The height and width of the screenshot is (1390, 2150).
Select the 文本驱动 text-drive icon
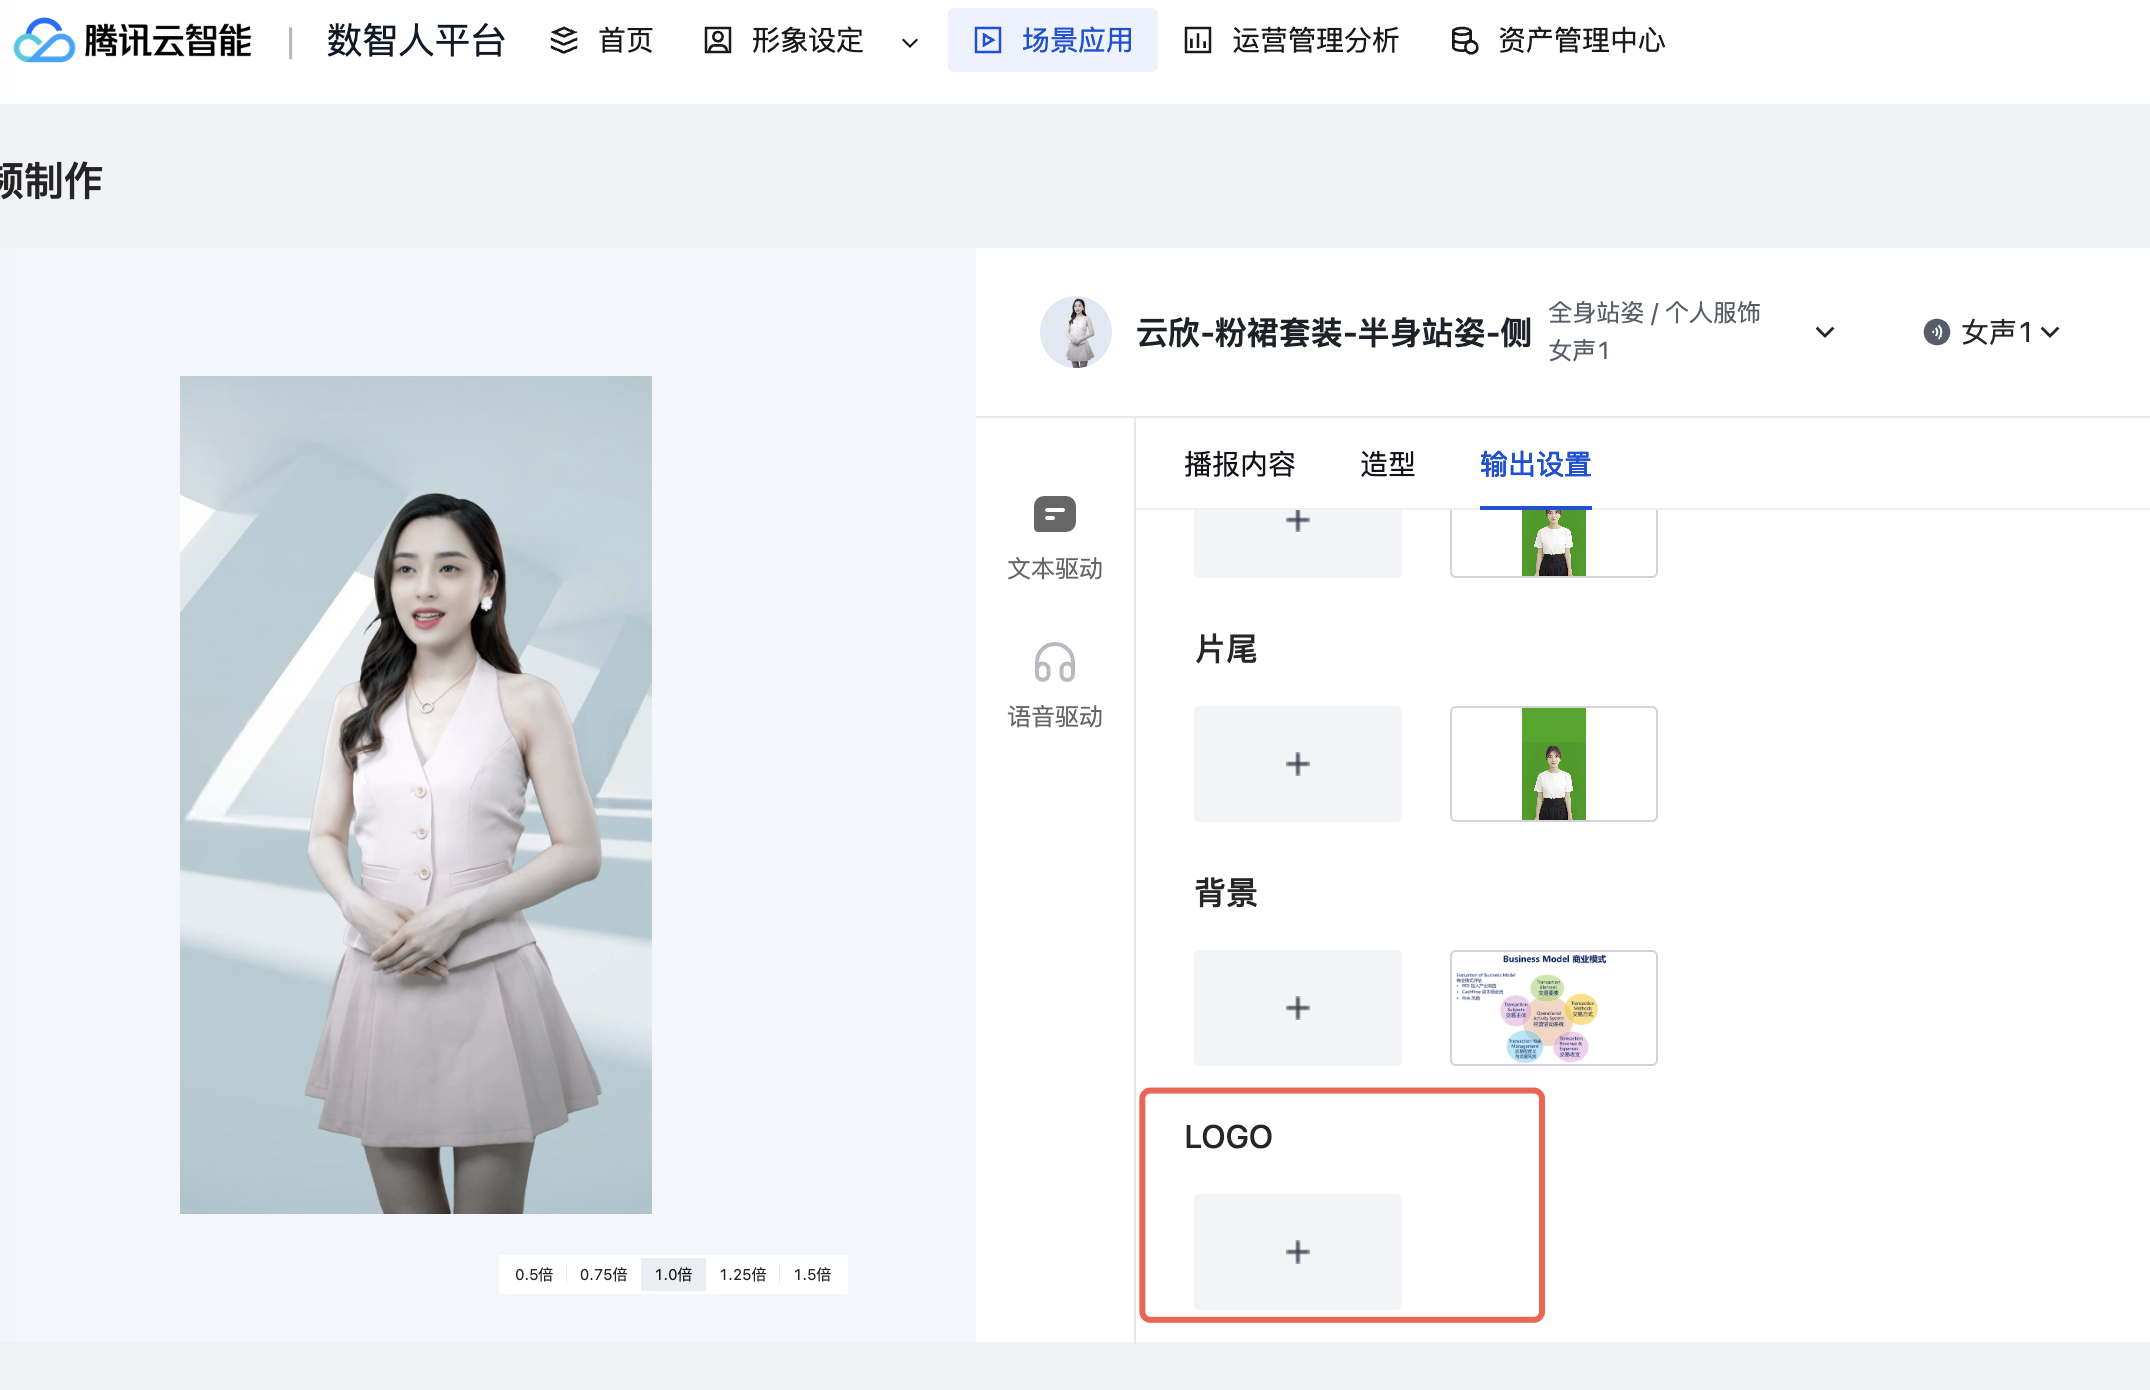pyautogui.click(x=1054, y=515)
